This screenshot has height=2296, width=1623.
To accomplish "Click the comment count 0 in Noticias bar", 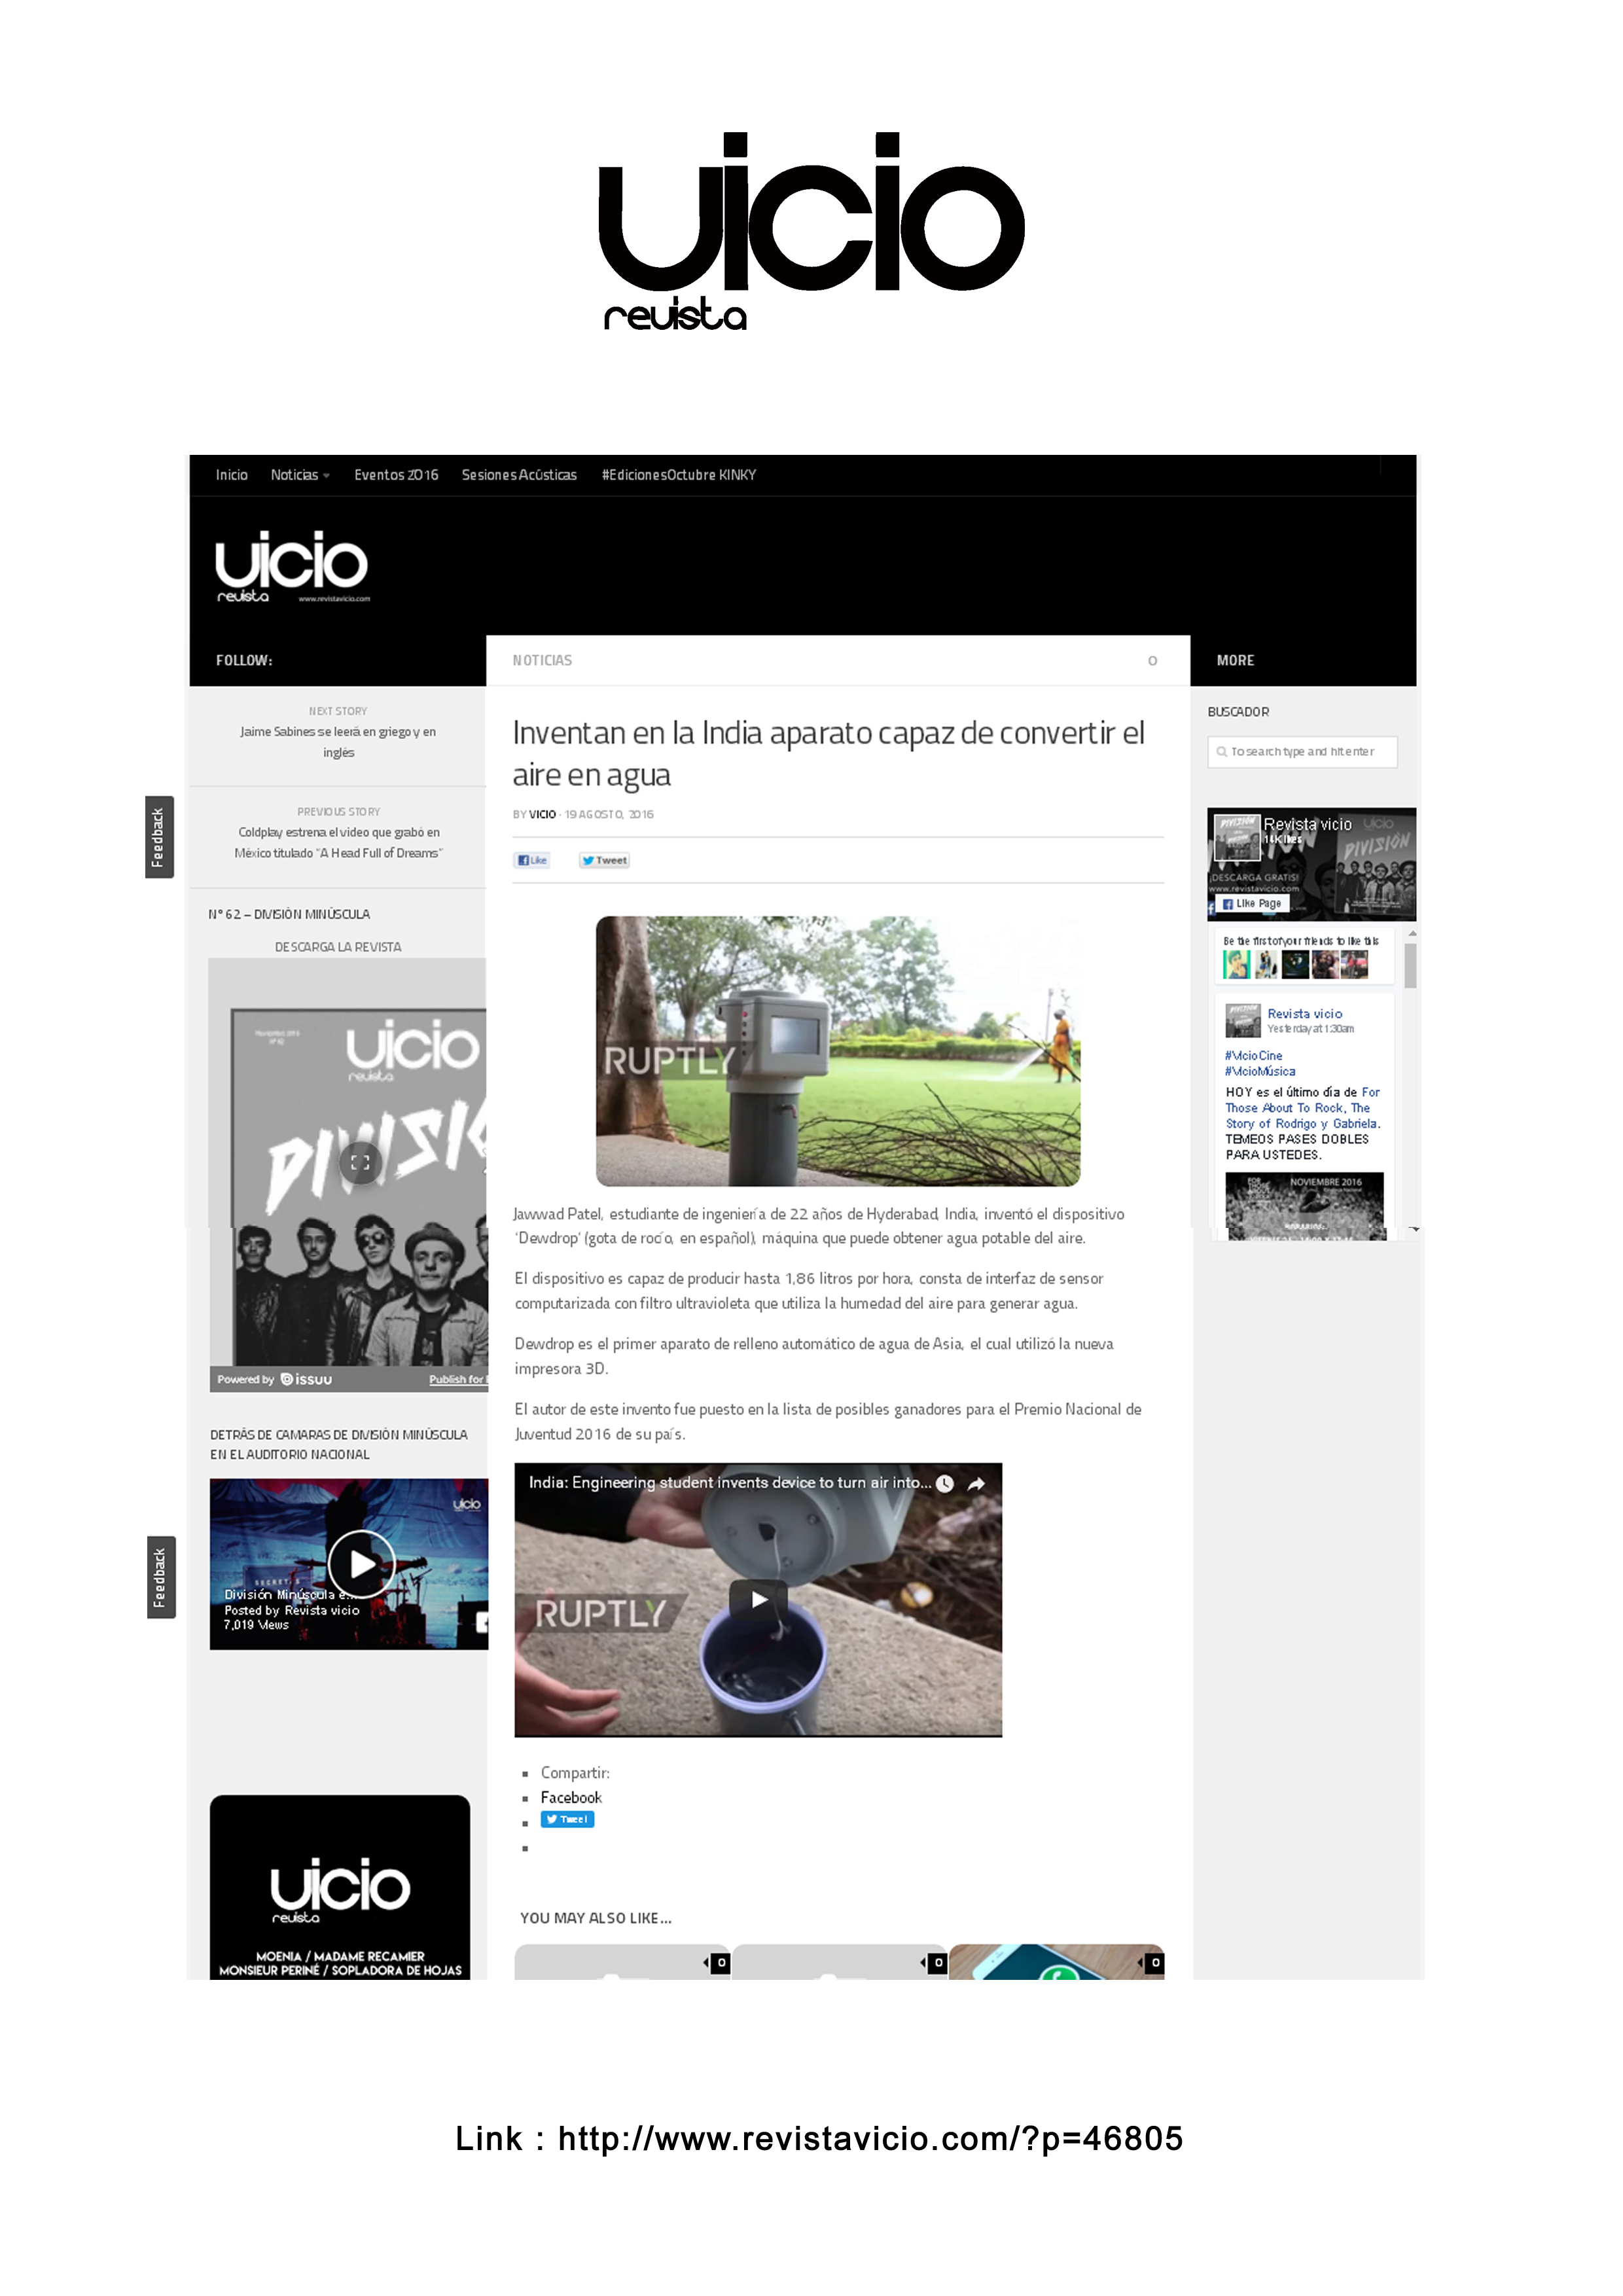I will 1152,661.
